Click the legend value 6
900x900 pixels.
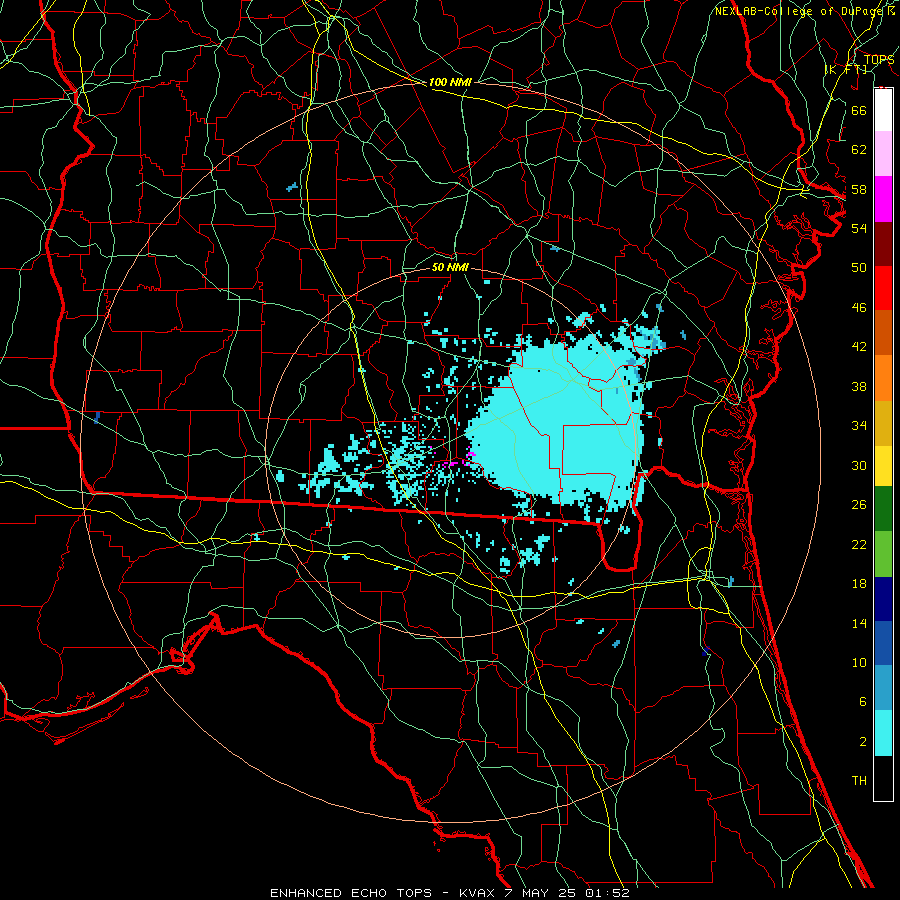862,702
